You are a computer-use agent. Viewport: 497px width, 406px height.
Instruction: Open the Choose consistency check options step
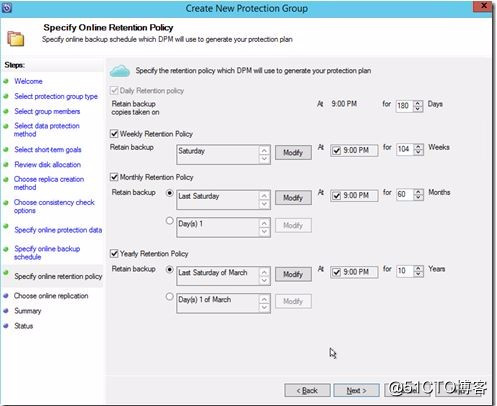click(x=54, y=206)
